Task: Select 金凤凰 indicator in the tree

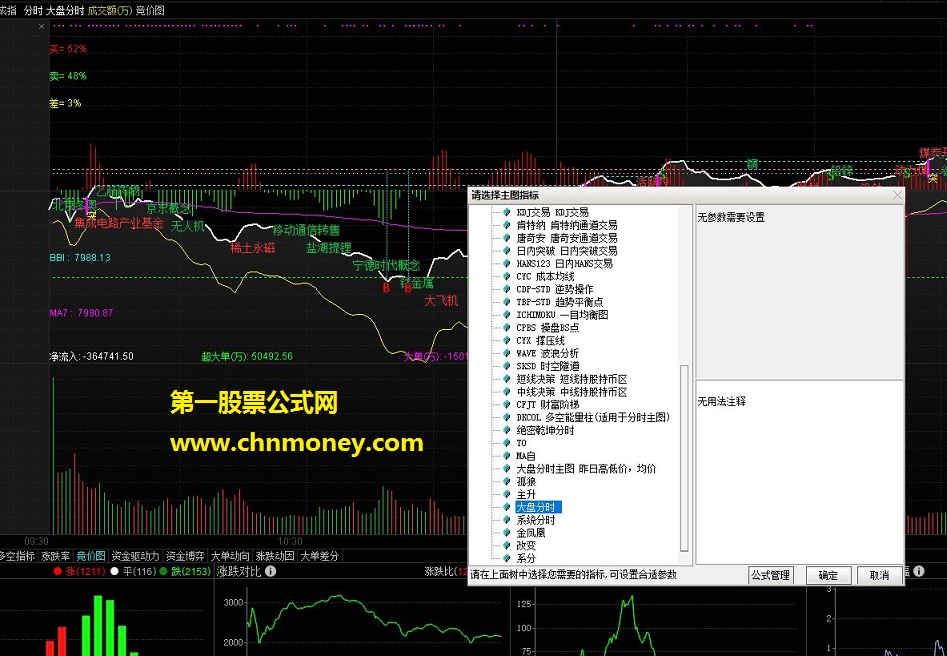Action: pyautogui.click(x=530, y=533)
